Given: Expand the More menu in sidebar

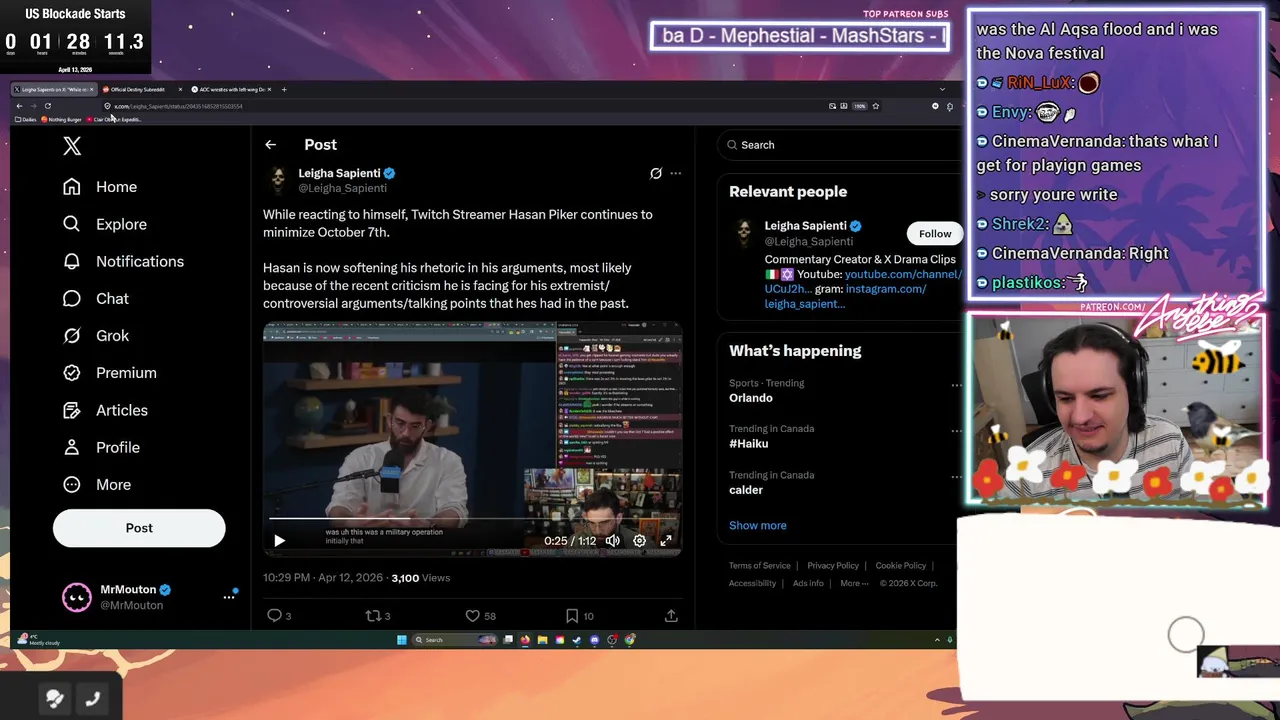Looking at the screenshot, I should [97, 484].
